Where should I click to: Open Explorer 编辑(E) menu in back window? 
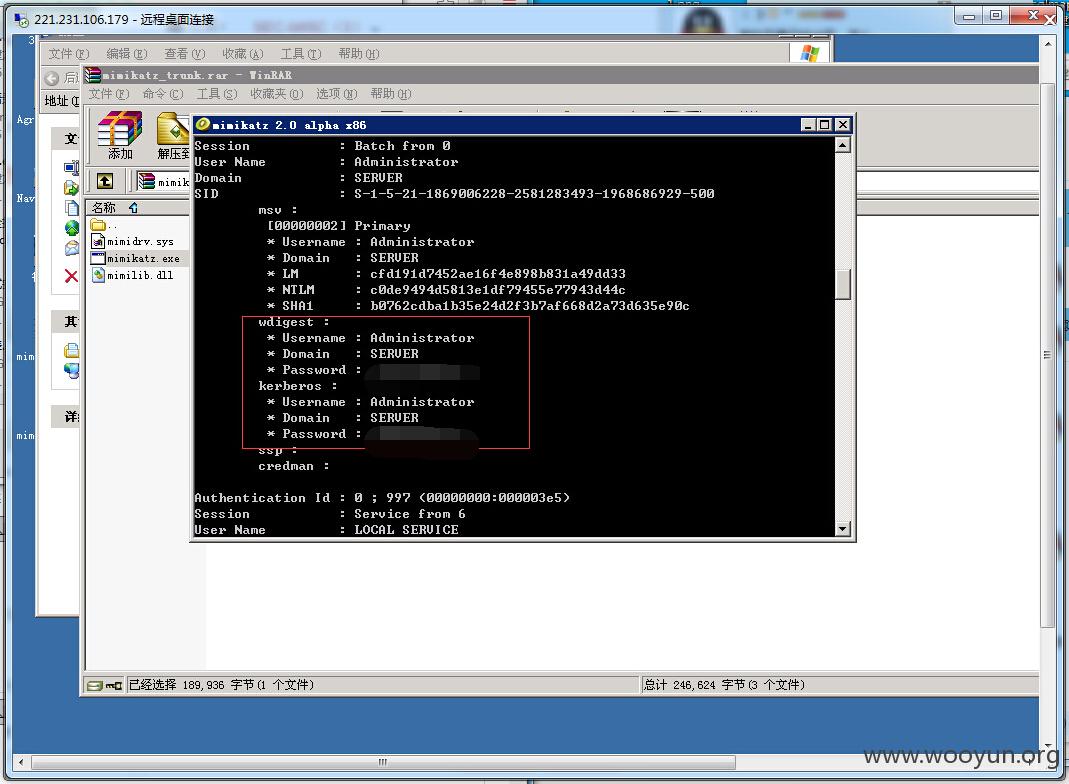tap(127, 54)
